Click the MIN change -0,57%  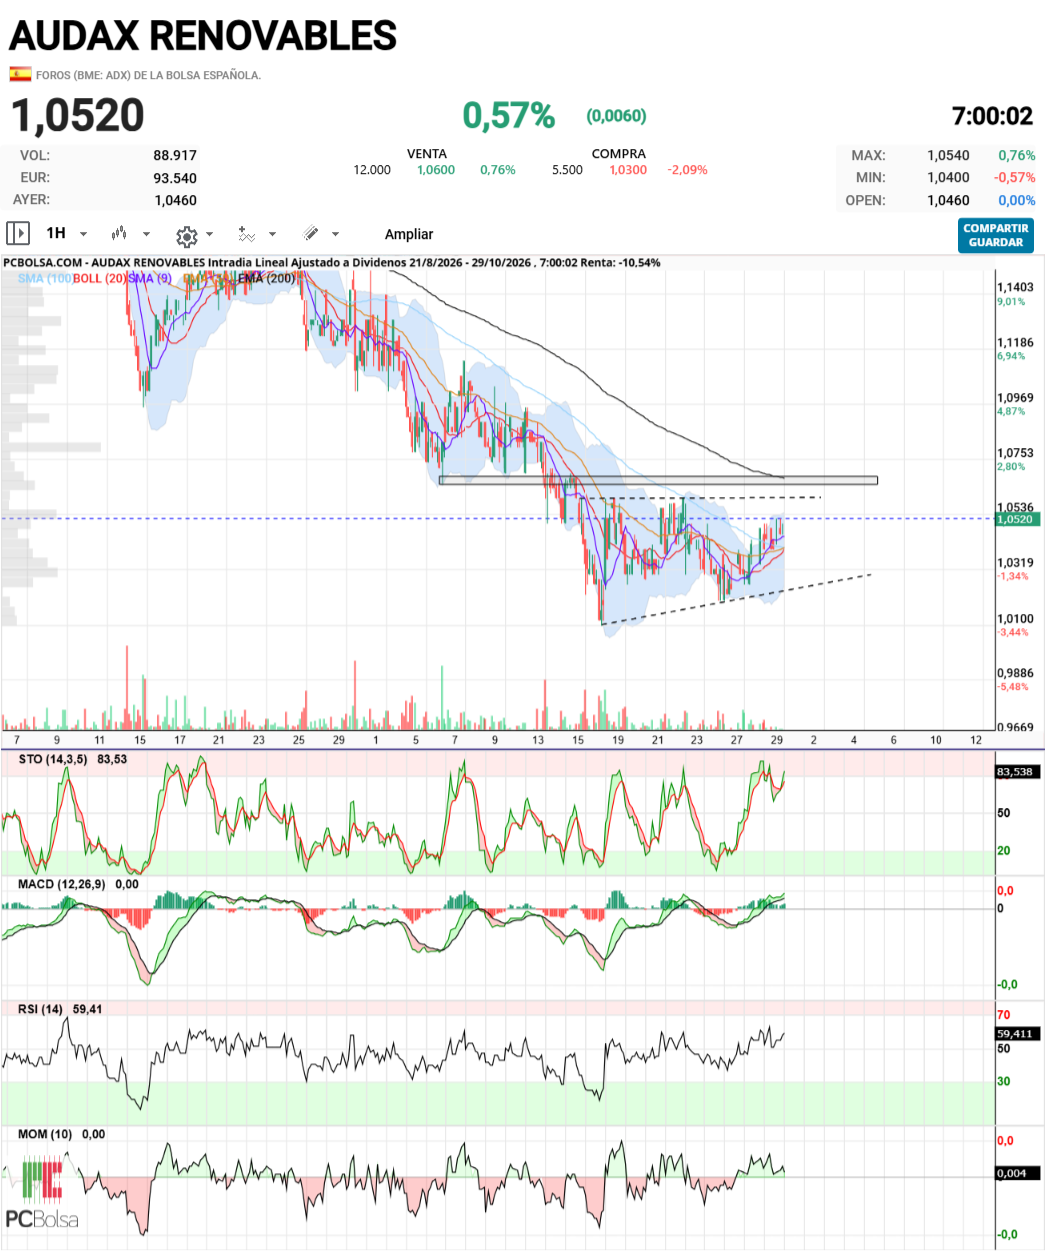coord(1014,178)
